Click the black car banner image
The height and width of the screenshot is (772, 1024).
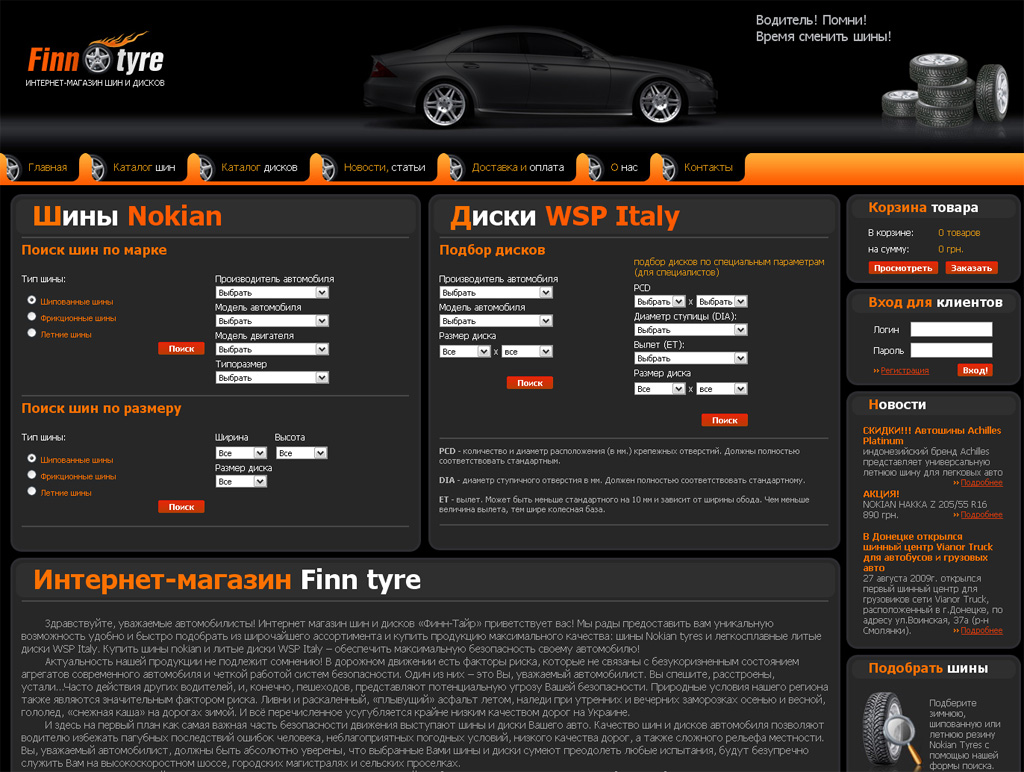[540, 77]
